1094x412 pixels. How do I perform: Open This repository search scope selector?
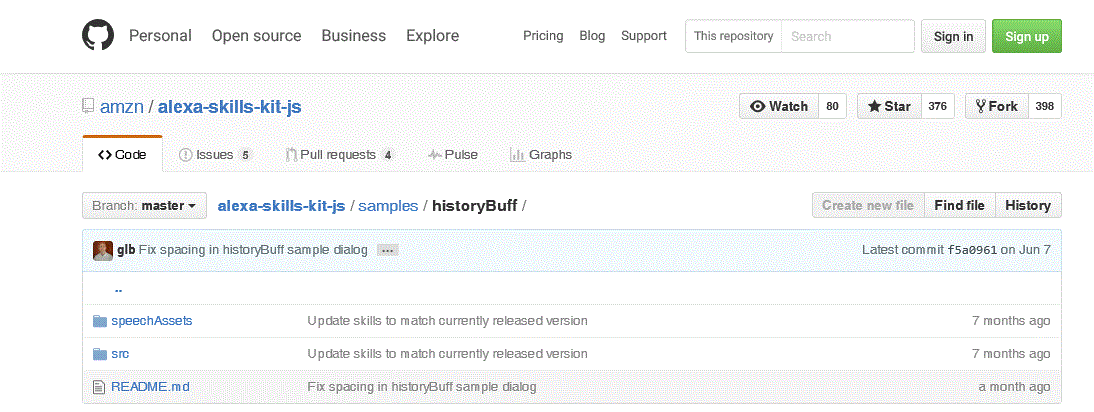[733, 36]
